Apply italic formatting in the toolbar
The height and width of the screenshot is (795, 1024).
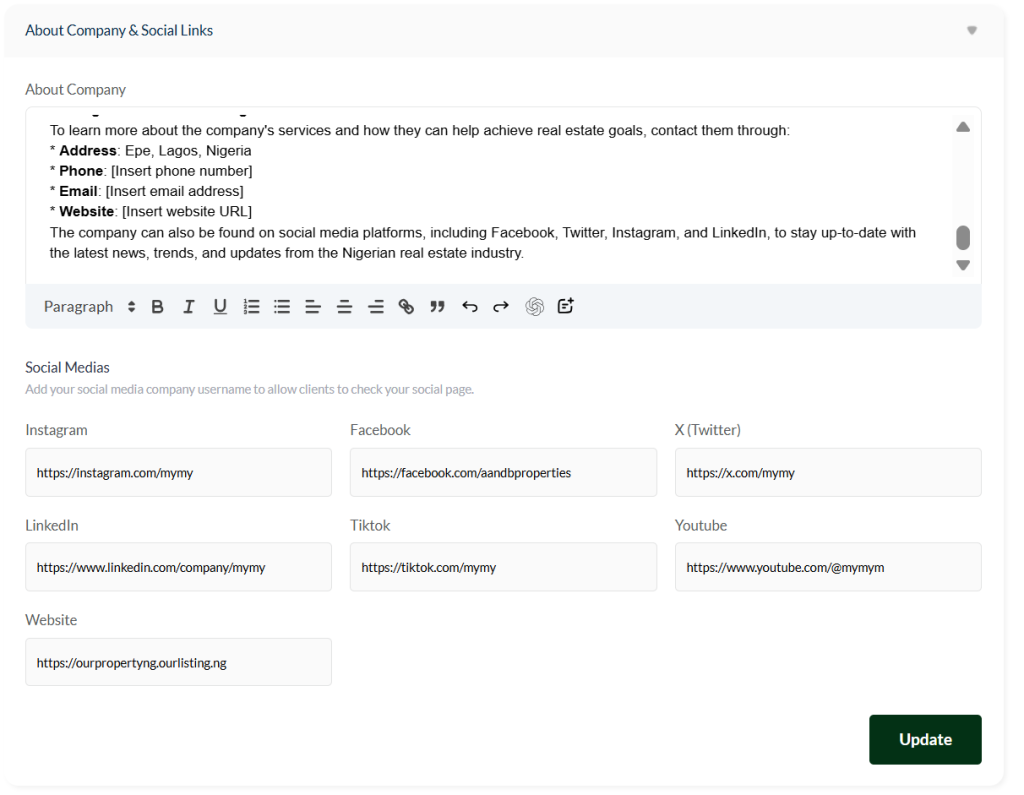(x=188, y=307)
